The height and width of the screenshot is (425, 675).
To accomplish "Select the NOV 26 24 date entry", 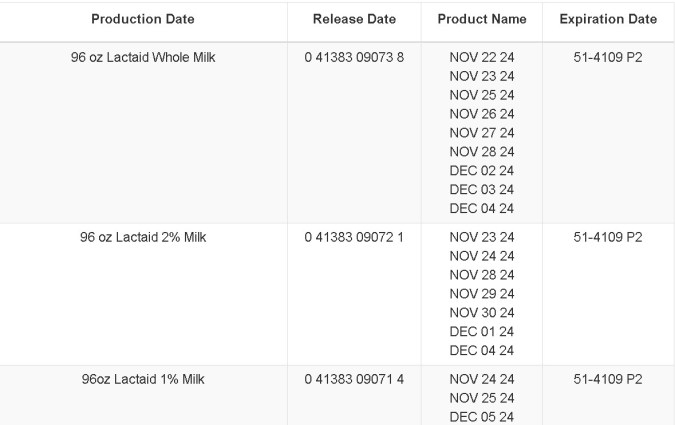I will coord(482,114).
